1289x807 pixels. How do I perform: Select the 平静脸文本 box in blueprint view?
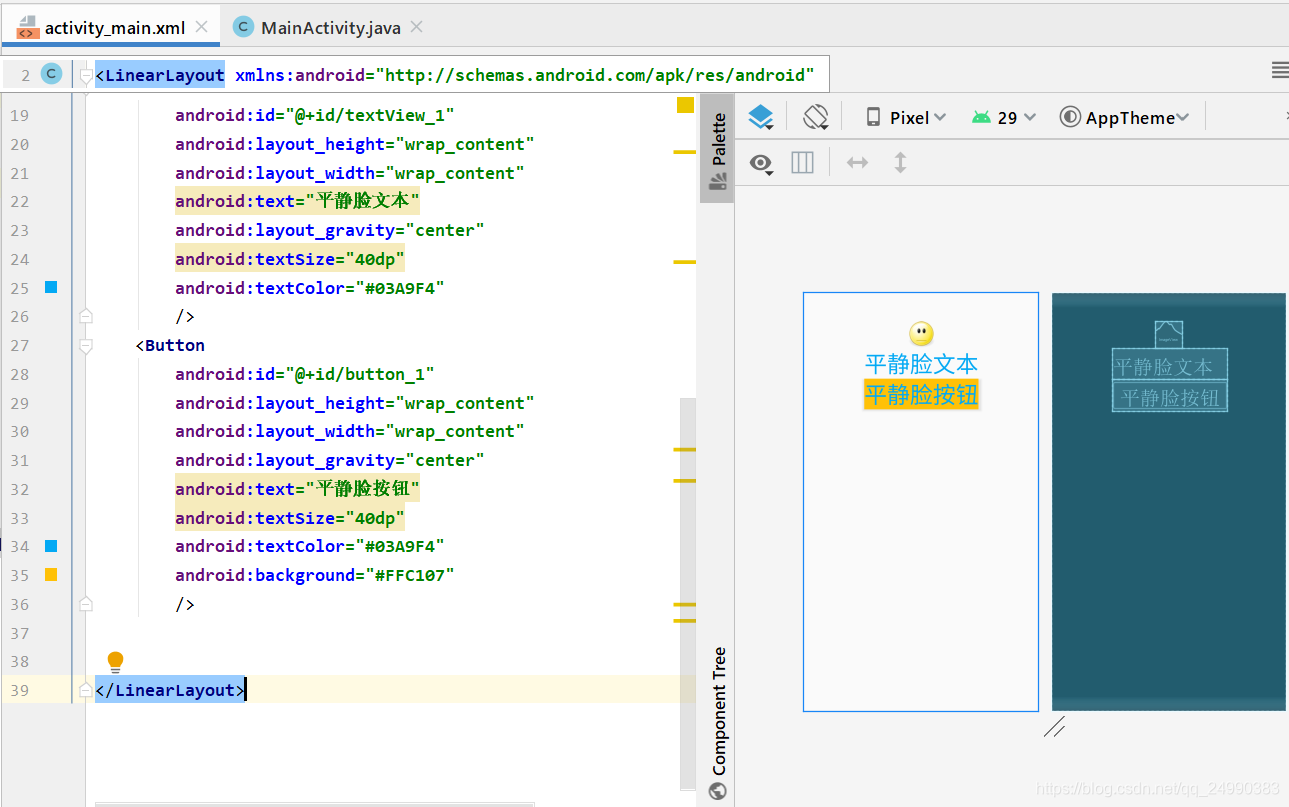pyautogui.click(x=1169, y=366)
